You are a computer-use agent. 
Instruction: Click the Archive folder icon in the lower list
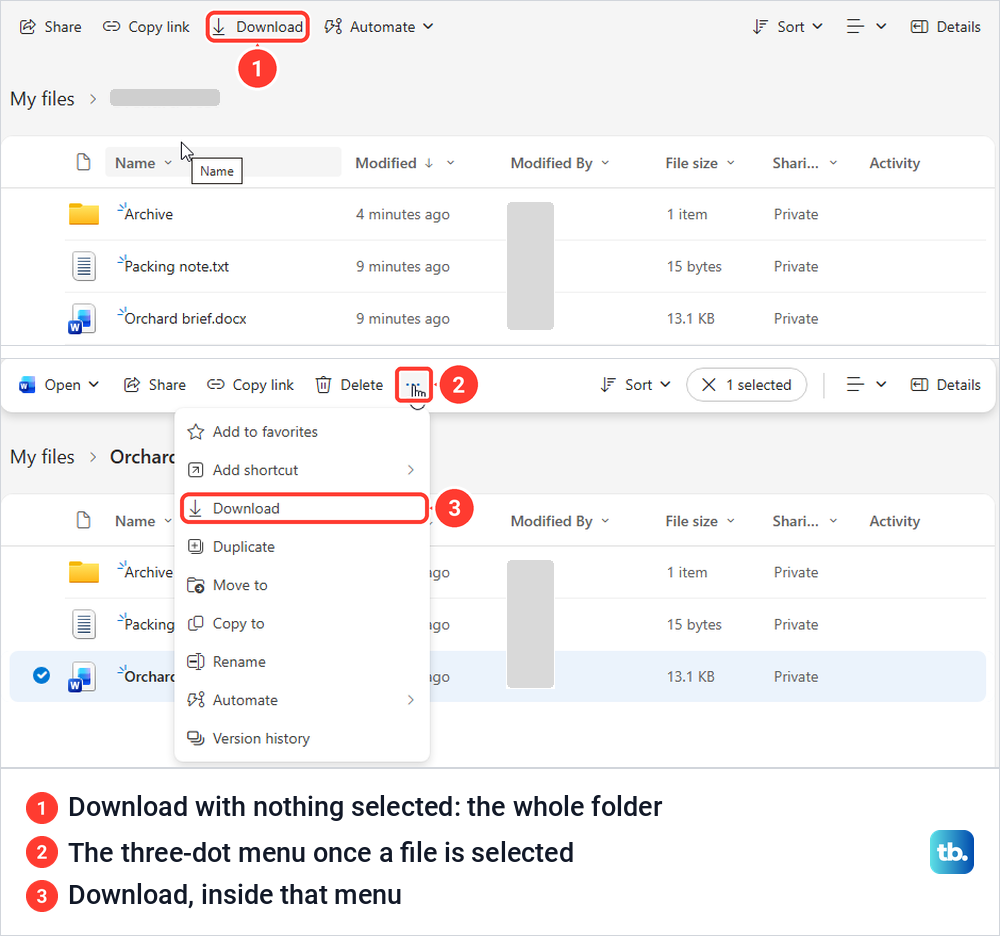84,573
